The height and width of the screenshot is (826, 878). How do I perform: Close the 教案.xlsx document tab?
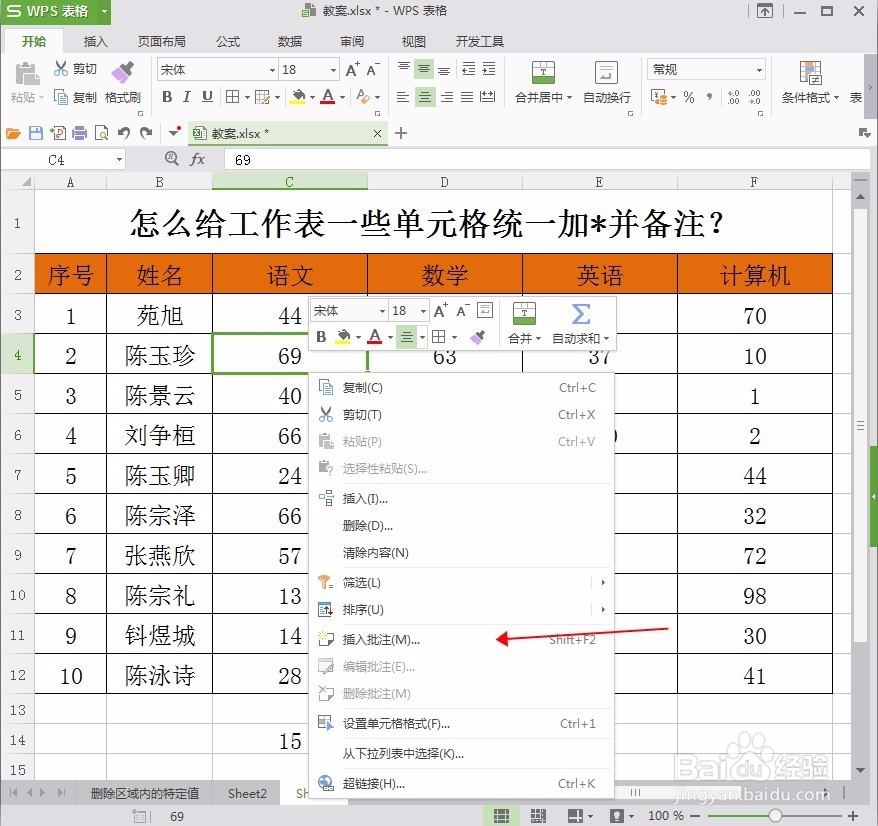point(377,133)
